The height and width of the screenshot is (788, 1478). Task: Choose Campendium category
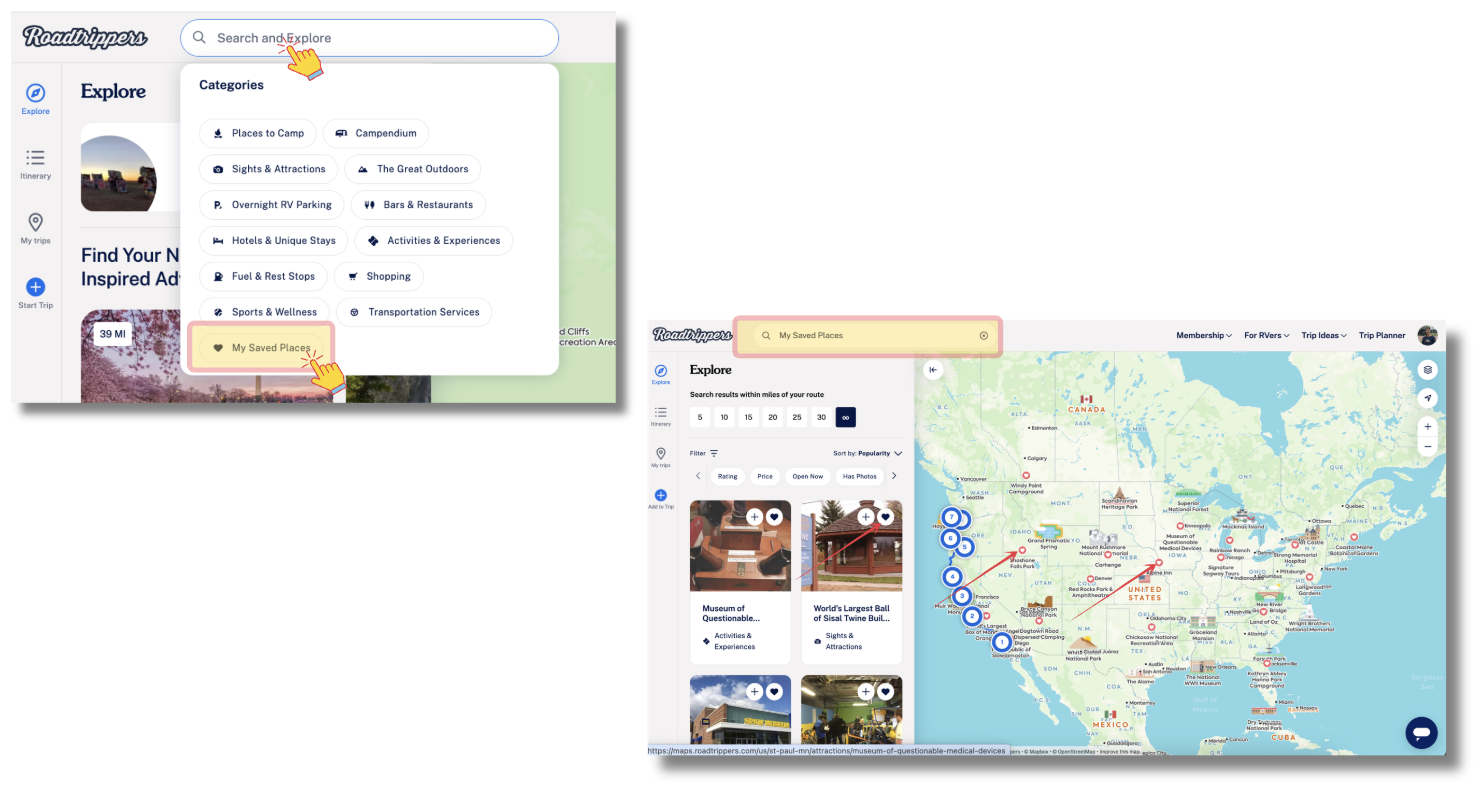click(x=375, y=133)
